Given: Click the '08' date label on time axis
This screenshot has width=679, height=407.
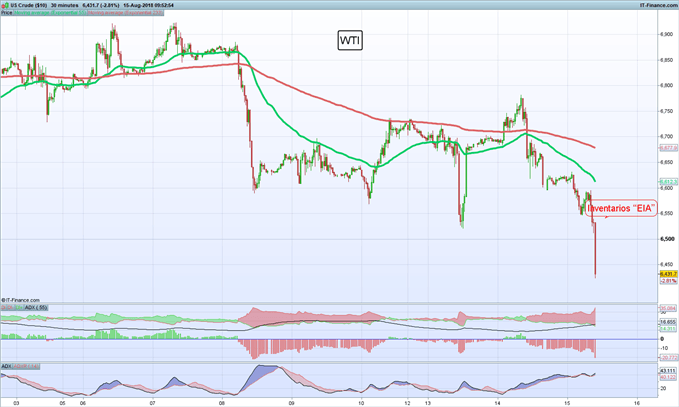Looking at the screenshot, I should click(x=222, y=403).
